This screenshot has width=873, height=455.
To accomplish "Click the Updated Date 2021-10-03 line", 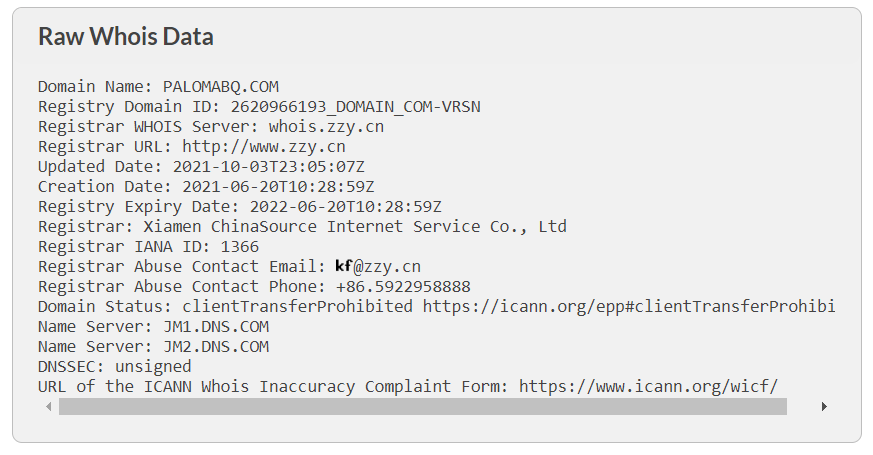I will coord(201,167).
